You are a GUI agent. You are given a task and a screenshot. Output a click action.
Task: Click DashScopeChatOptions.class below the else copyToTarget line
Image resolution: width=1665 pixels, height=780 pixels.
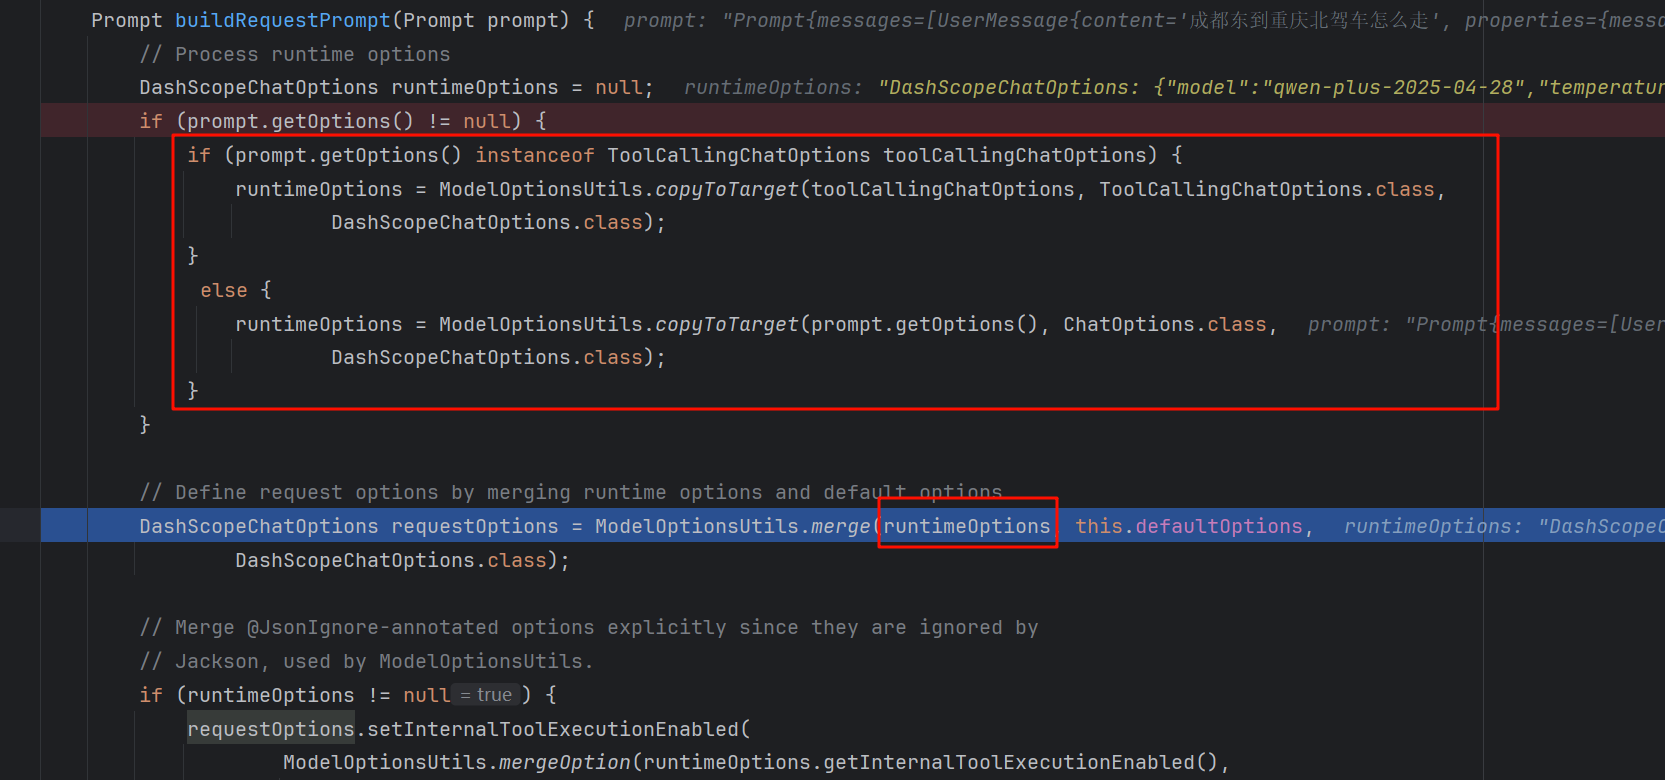pyautogui.click(x=487, y=357)
